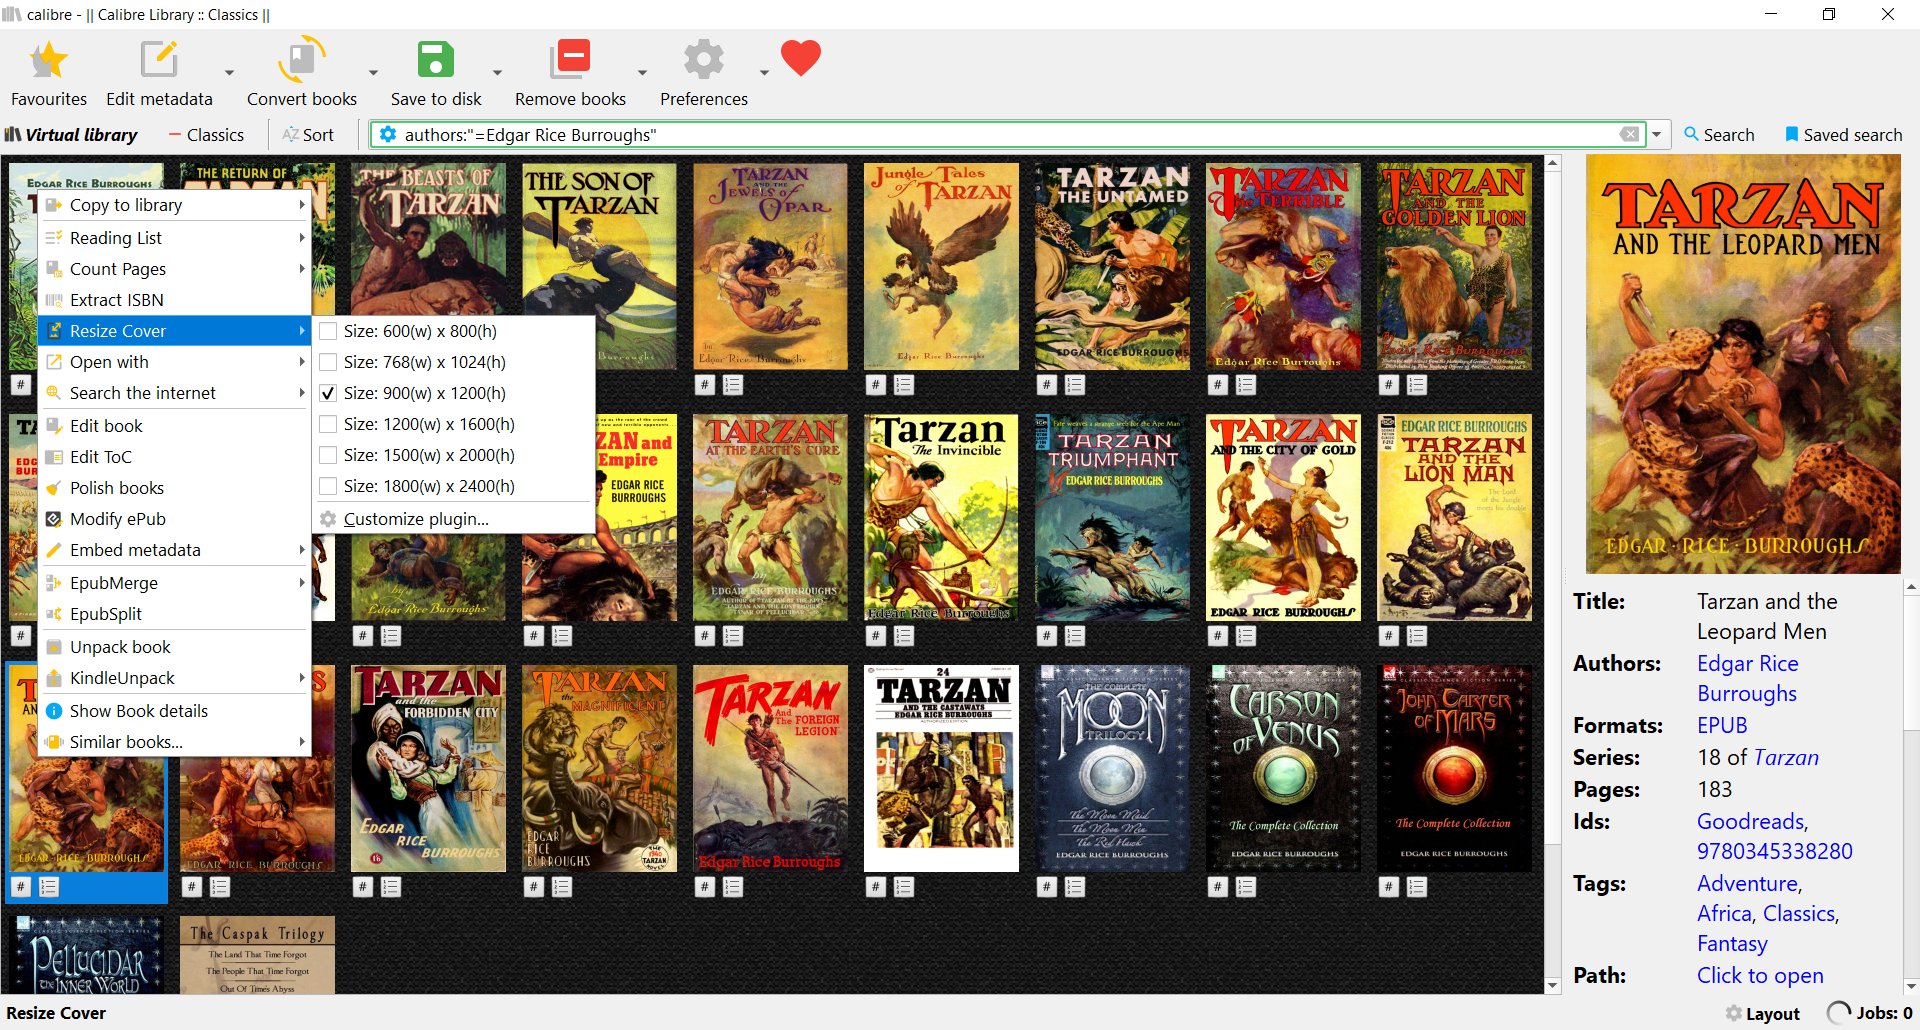The width and height of the screenshot is (1920, 1030).
Task: Click the hash marker under Tarzan and the City of Gold
Action: (1218, 636)
